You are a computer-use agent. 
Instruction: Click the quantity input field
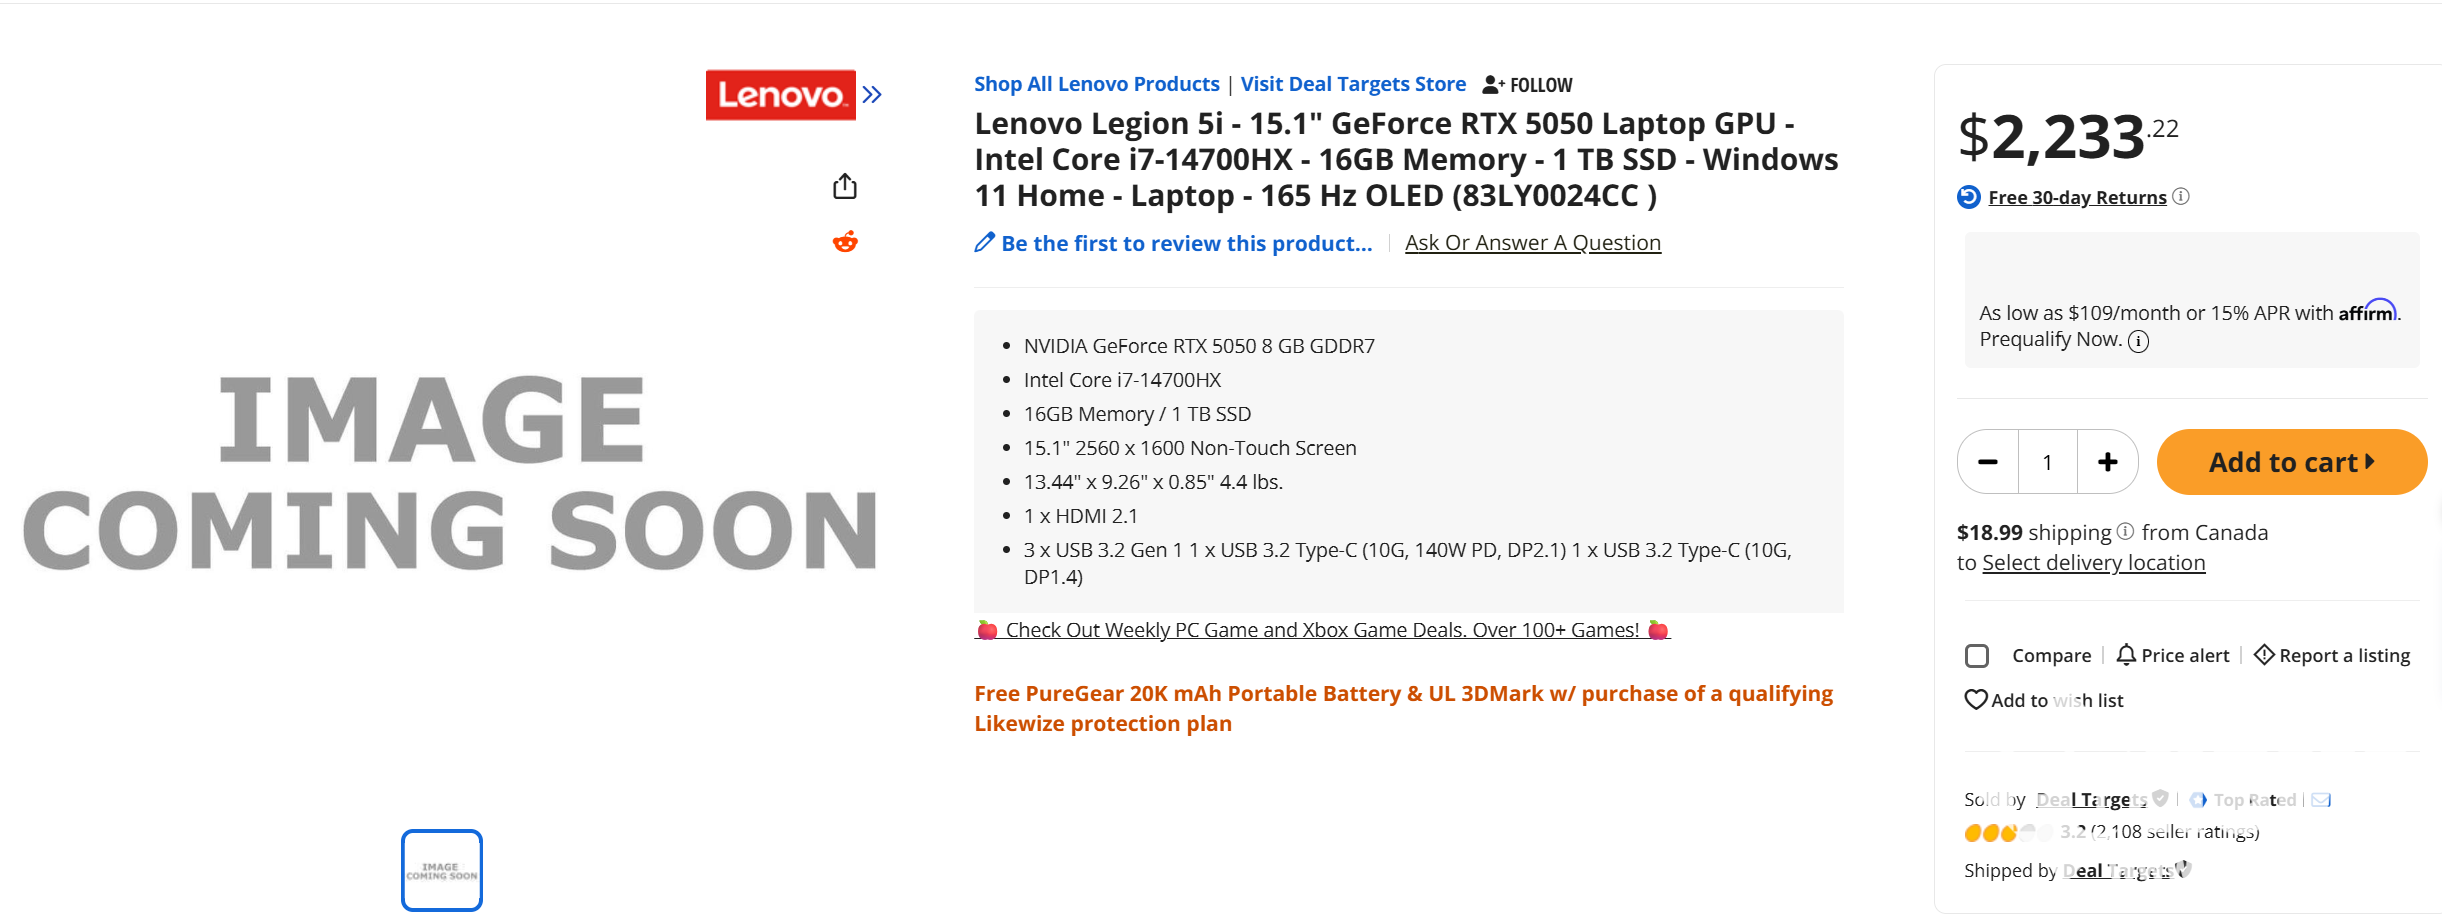click(x=2048, y=462)
